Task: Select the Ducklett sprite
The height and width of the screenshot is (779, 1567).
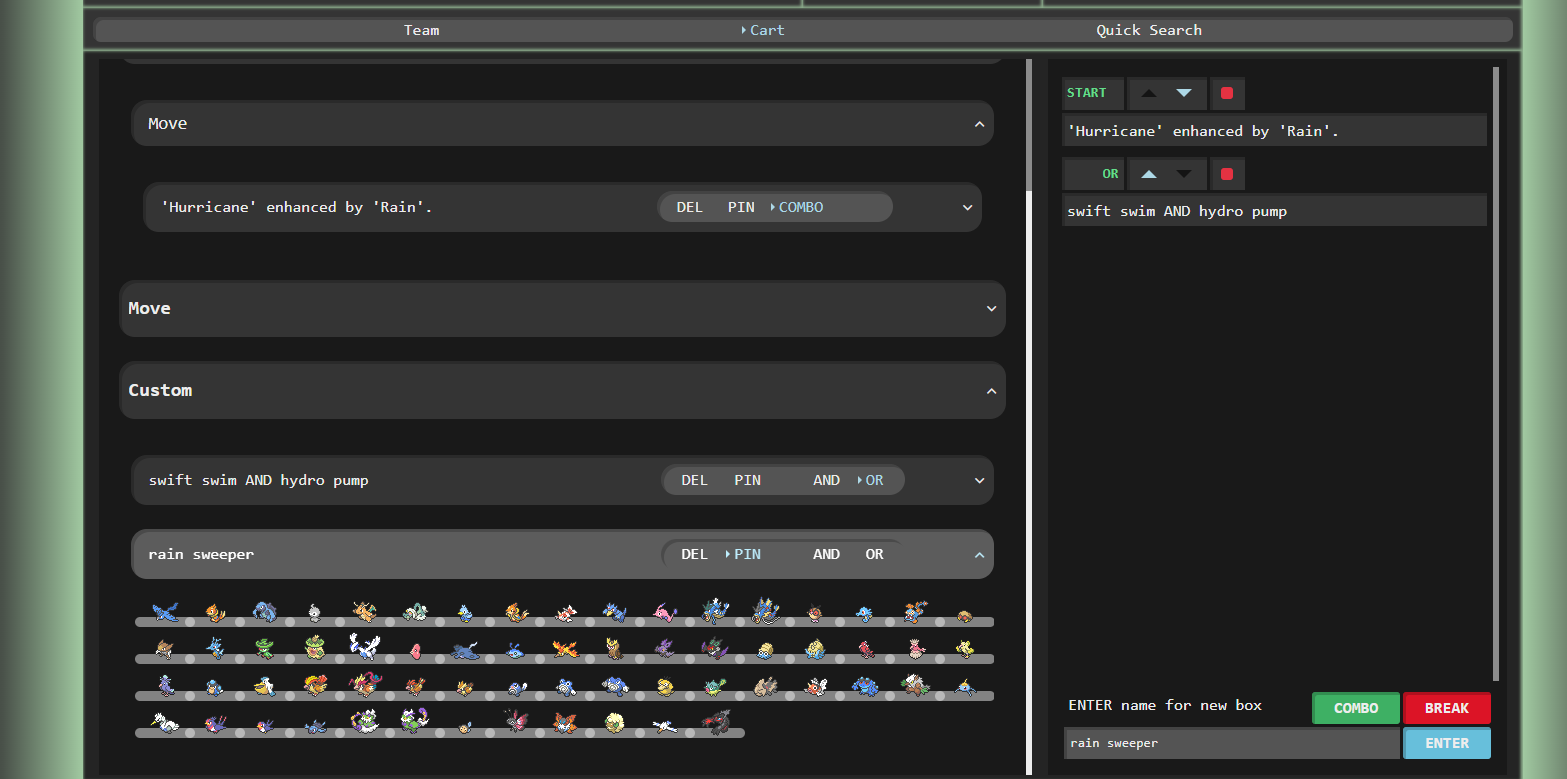Action: 465,612
